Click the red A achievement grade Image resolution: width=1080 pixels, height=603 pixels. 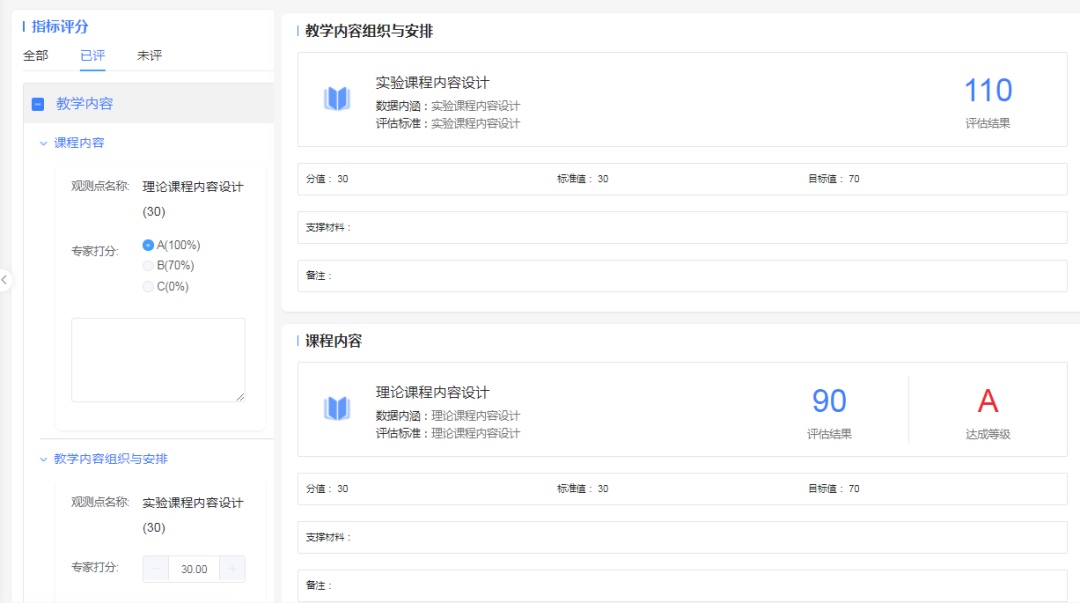pos(987,401)
